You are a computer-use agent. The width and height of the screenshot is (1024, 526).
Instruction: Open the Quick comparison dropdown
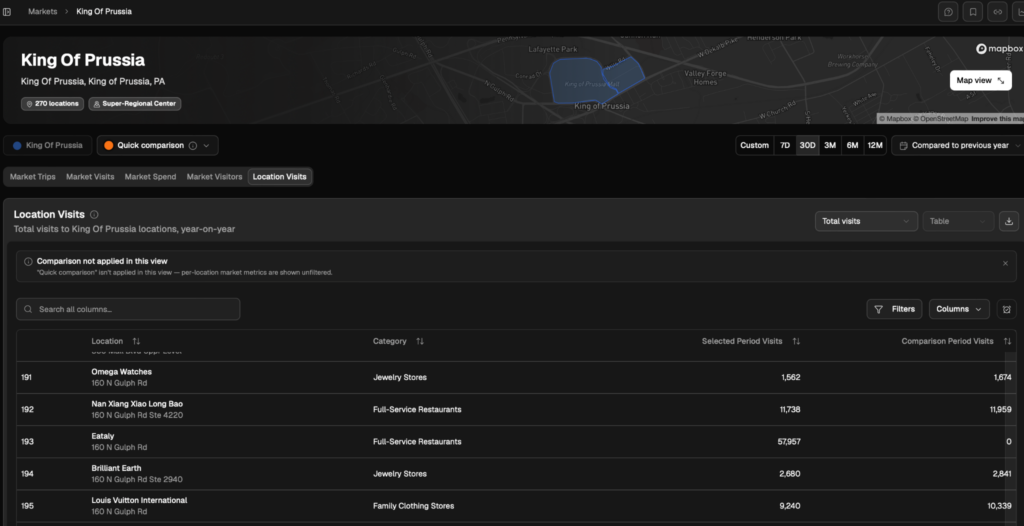[157, 145]
